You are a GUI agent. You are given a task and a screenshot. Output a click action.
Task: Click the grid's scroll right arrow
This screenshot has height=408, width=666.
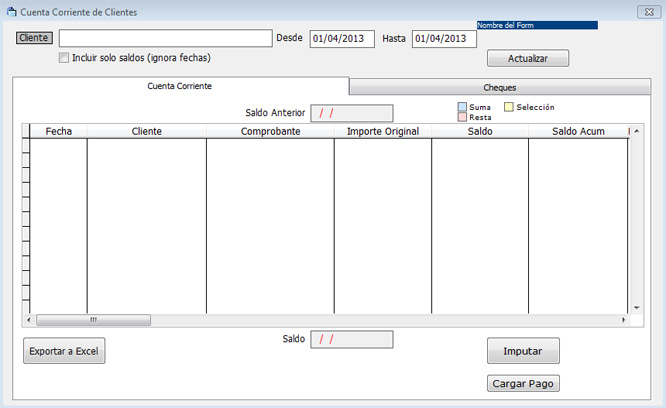pos(624,320)
